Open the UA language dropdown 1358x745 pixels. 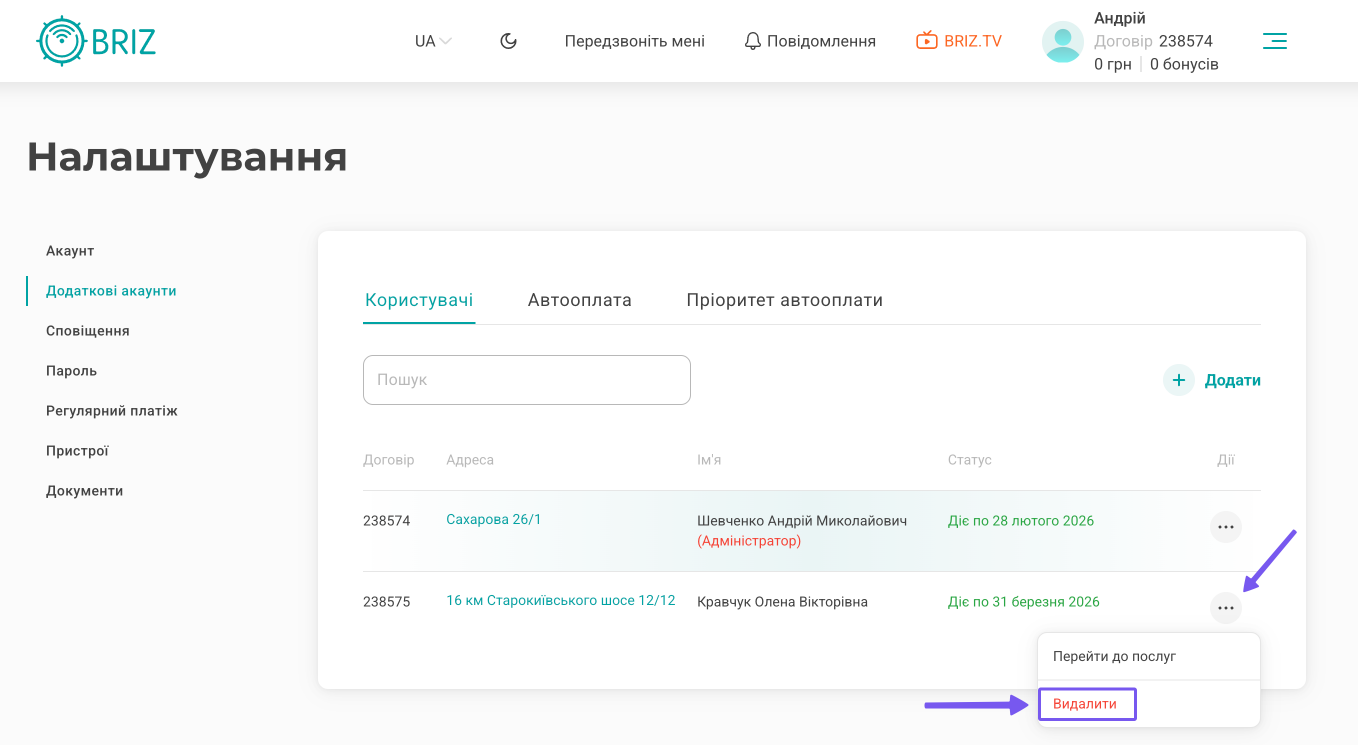433,41
